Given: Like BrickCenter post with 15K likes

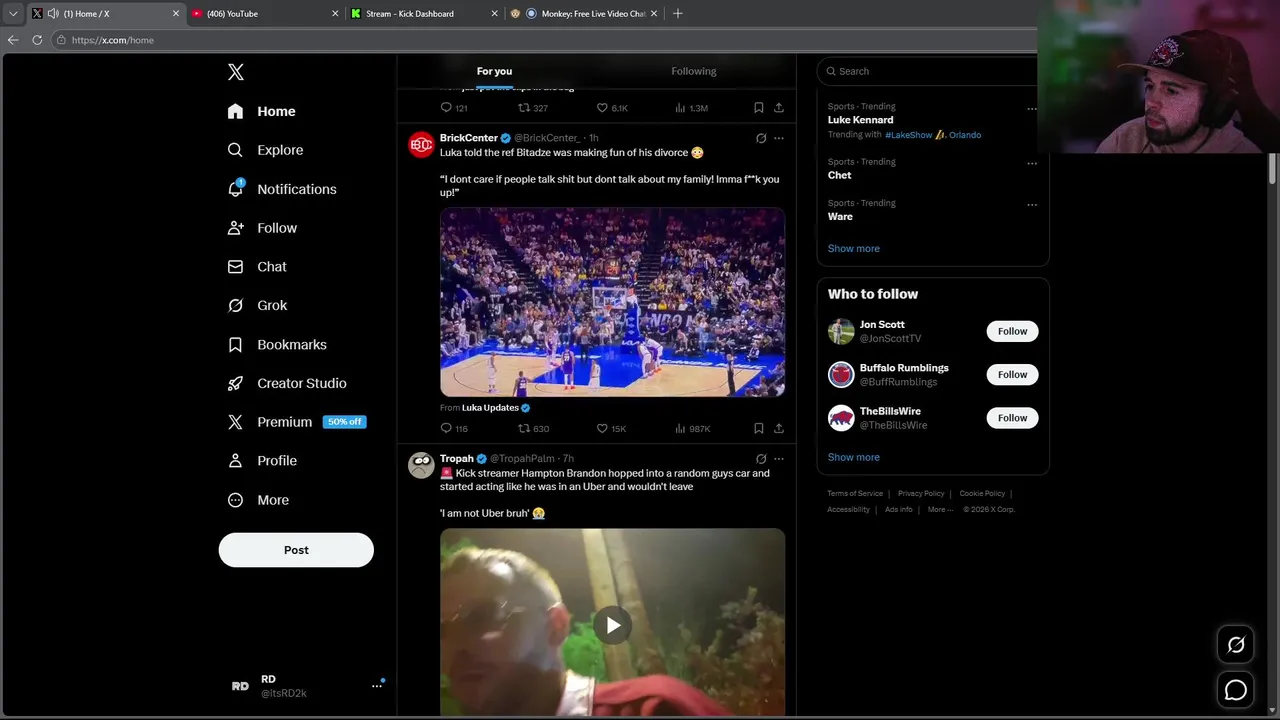Looking at the screenshot, I should click(611, 429).
